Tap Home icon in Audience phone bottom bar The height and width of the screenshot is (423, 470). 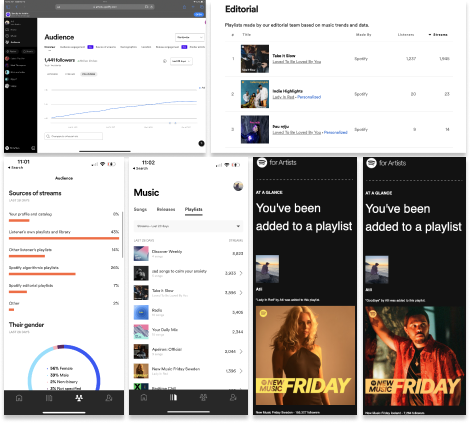click(19, 398)
